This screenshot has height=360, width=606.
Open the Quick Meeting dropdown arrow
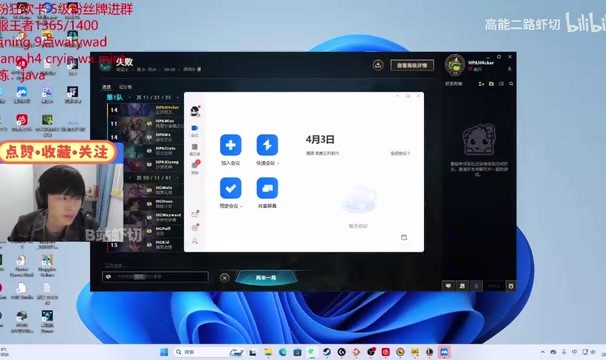pos(278,163)
